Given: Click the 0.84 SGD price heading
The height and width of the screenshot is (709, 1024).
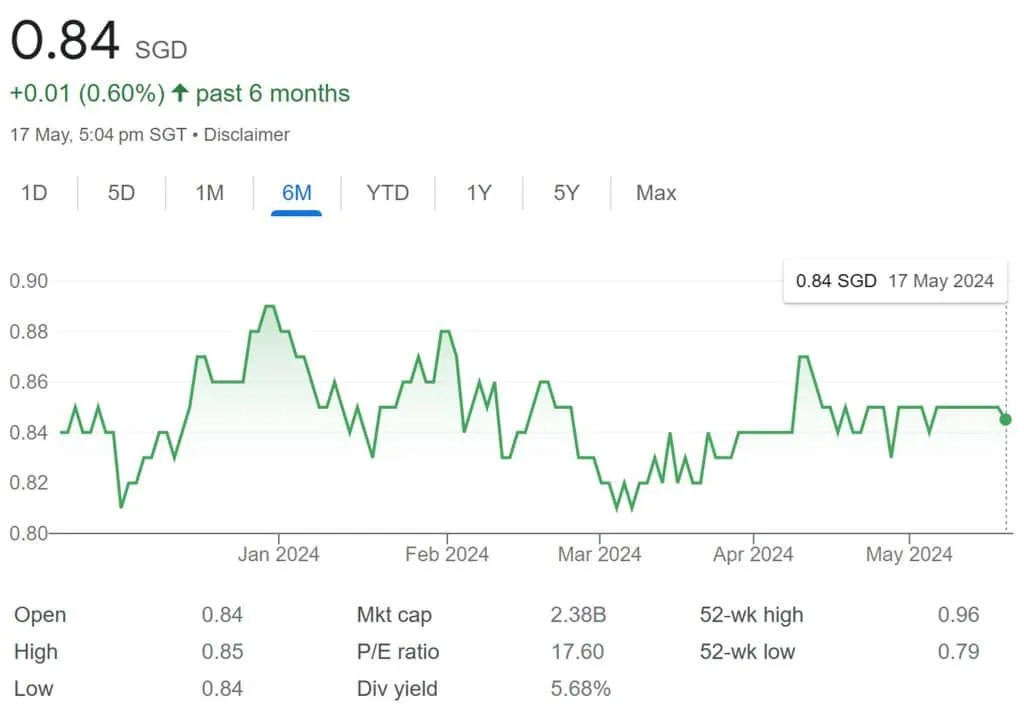Looking at the screenshot, I should click(x=60, y=42).
